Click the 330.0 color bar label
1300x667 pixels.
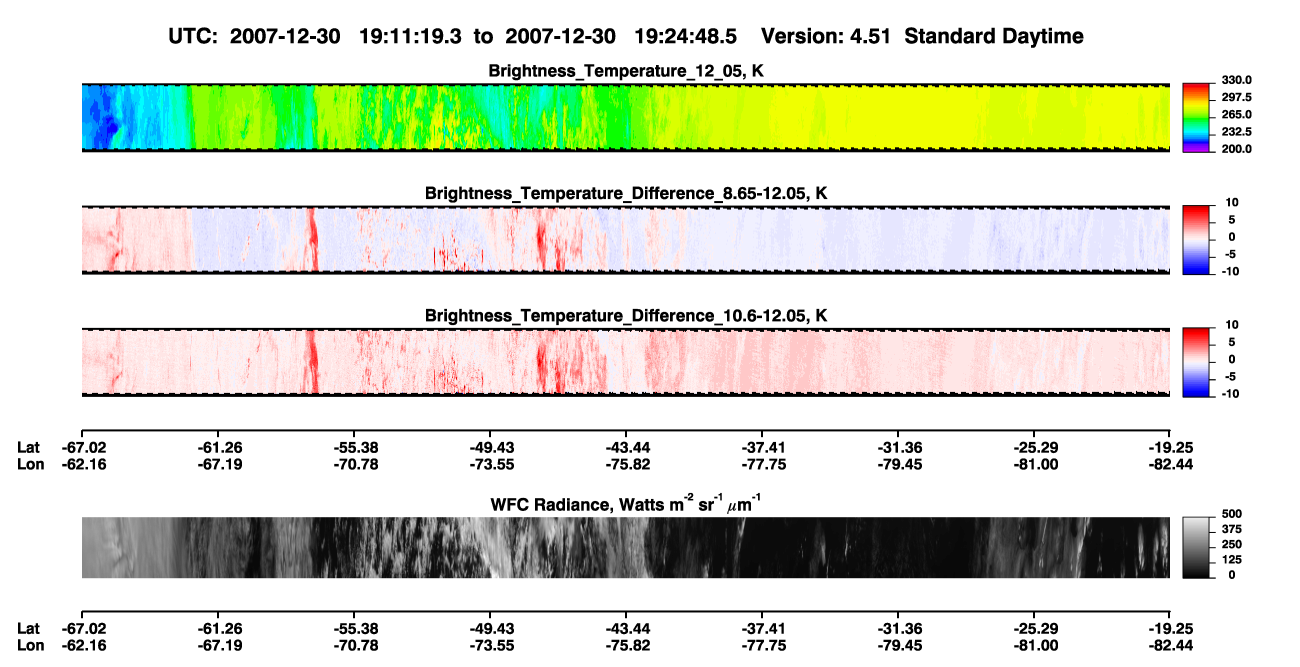1237,80
